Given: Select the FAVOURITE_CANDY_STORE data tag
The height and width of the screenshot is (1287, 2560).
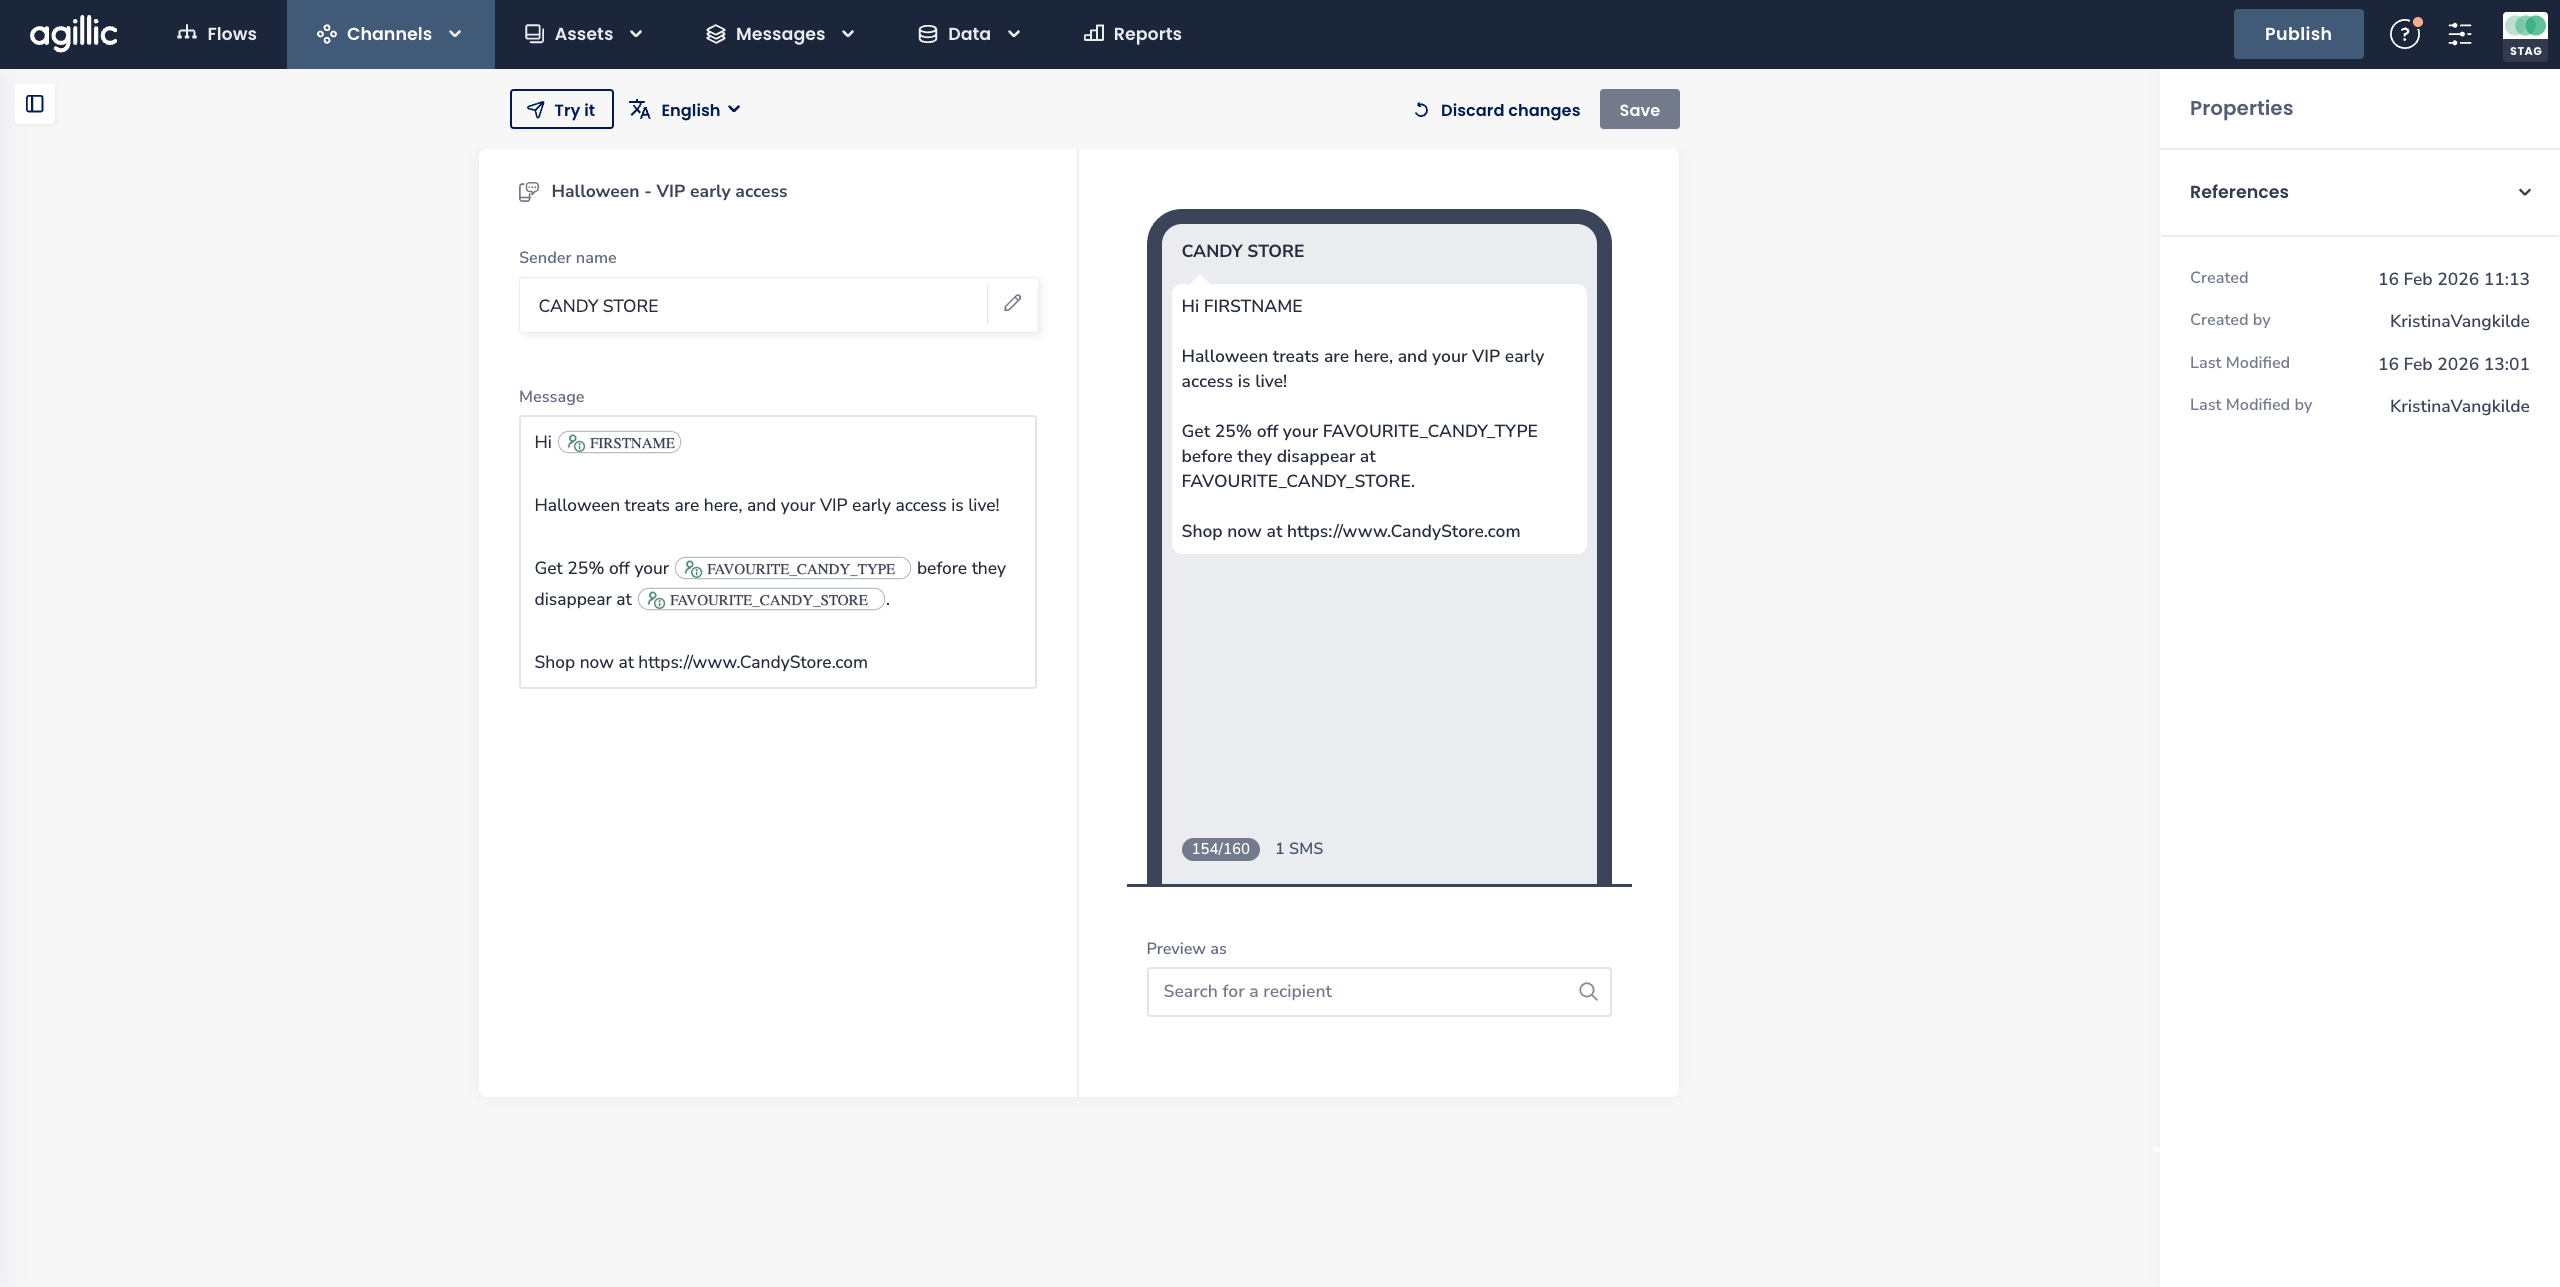Looking at the screenshot, I should [x=761, y=600].
